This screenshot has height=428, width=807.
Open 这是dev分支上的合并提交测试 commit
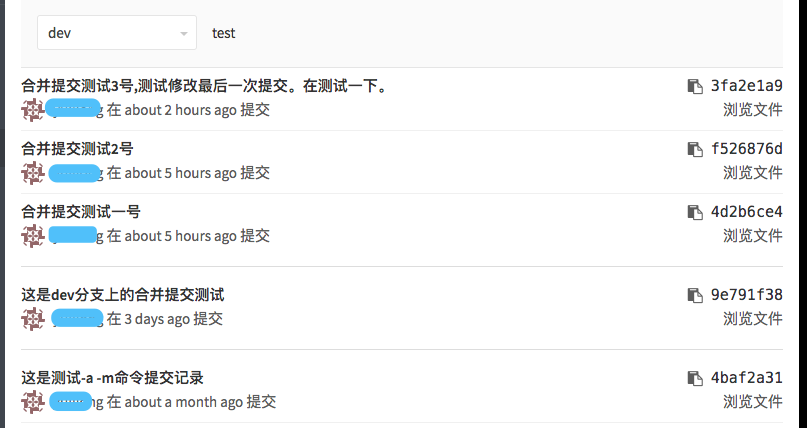123,295
